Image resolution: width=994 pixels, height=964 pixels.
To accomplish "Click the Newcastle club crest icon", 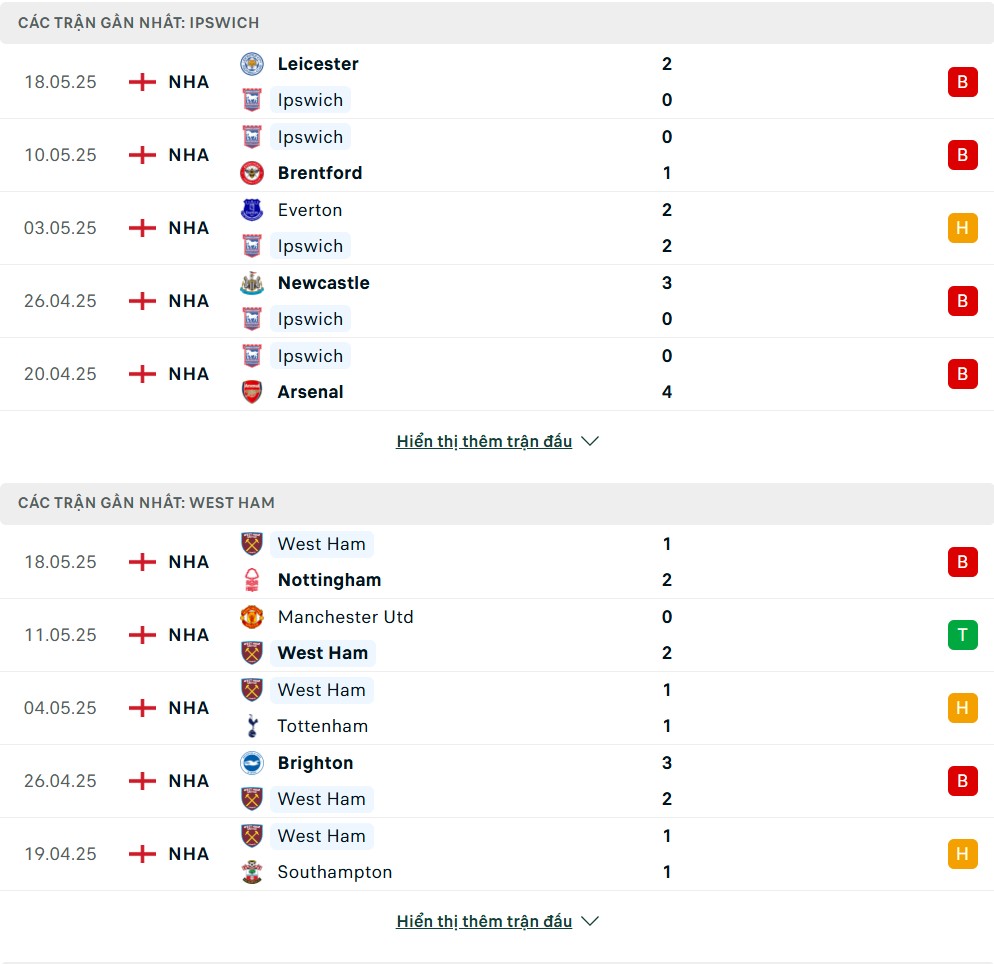I will point(252,283).
